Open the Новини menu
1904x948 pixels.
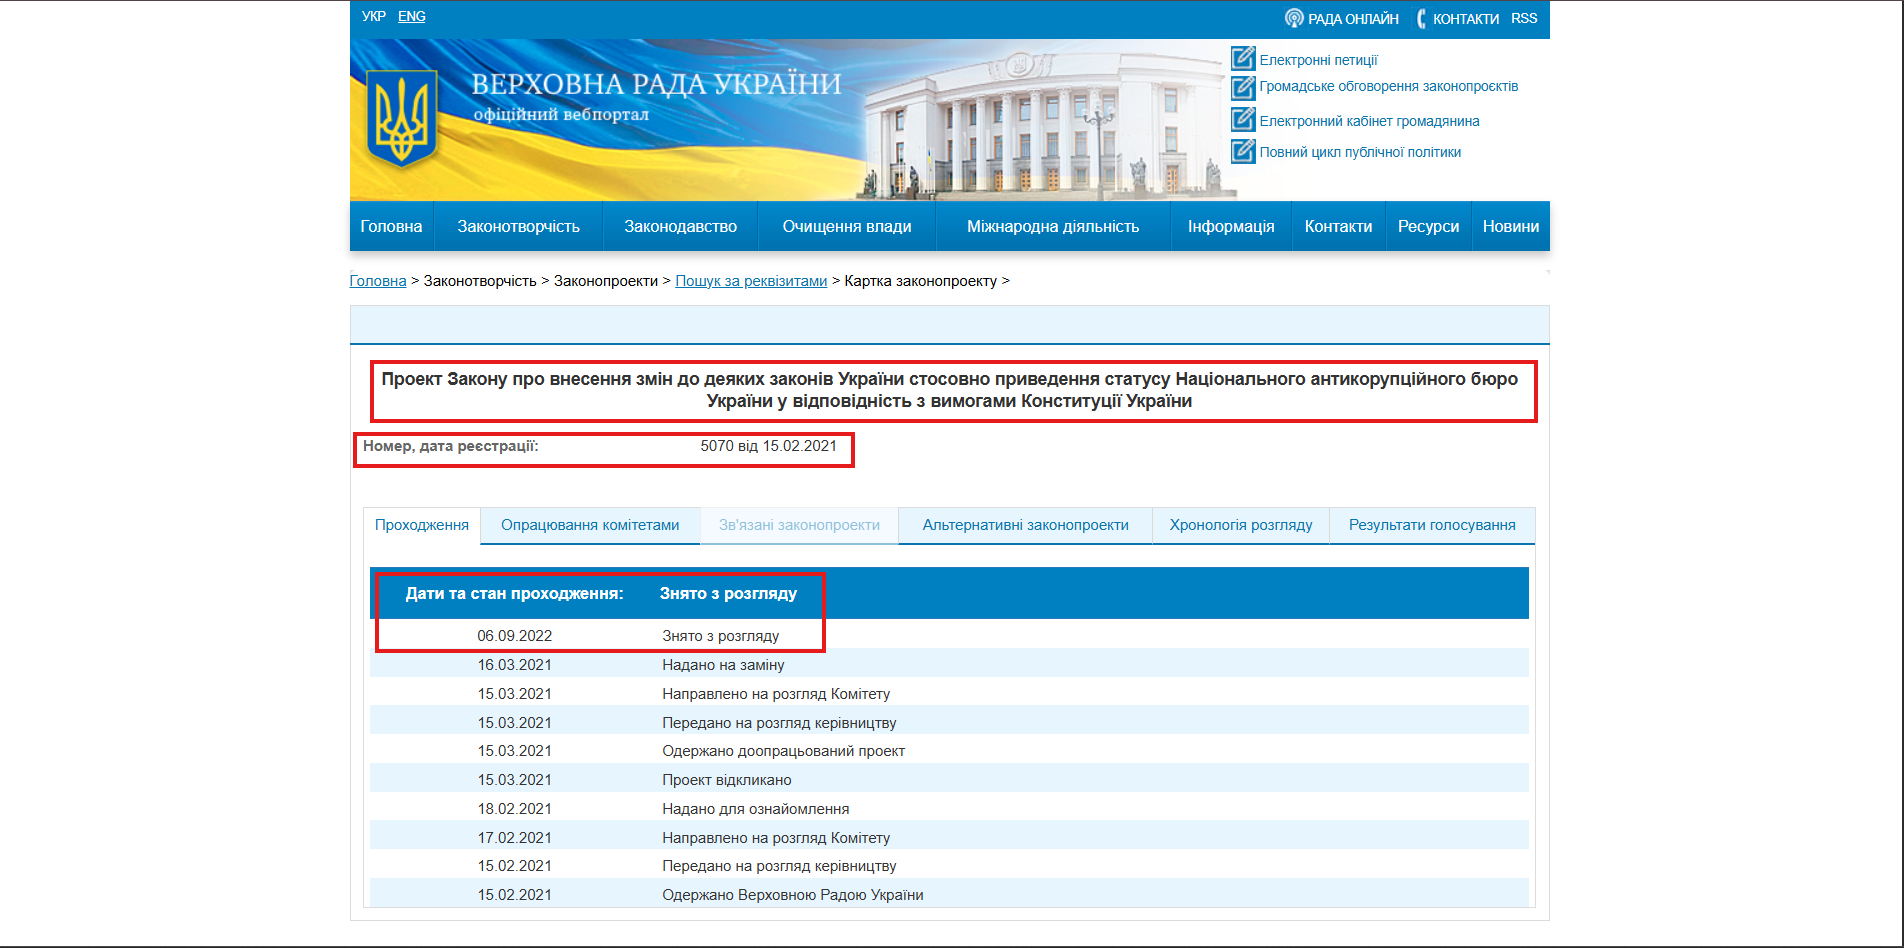pos(1510,226)
